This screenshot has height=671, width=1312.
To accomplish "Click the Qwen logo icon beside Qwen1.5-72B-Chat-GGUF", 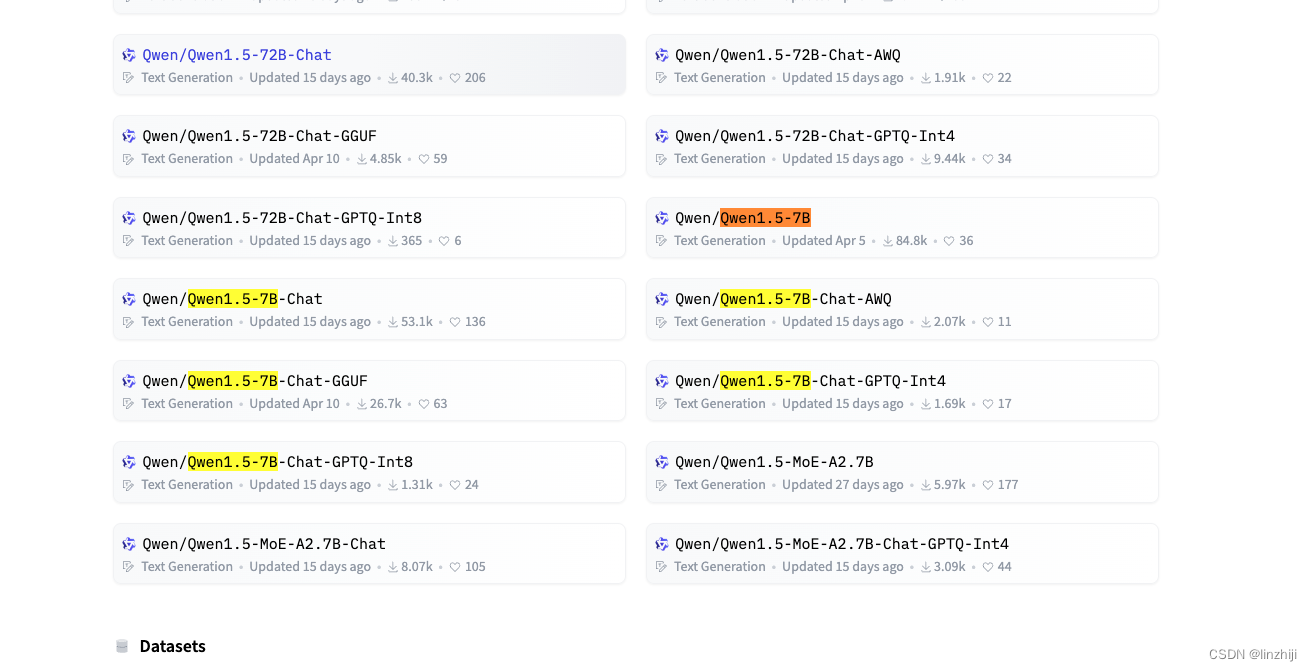I will (129, 136).
